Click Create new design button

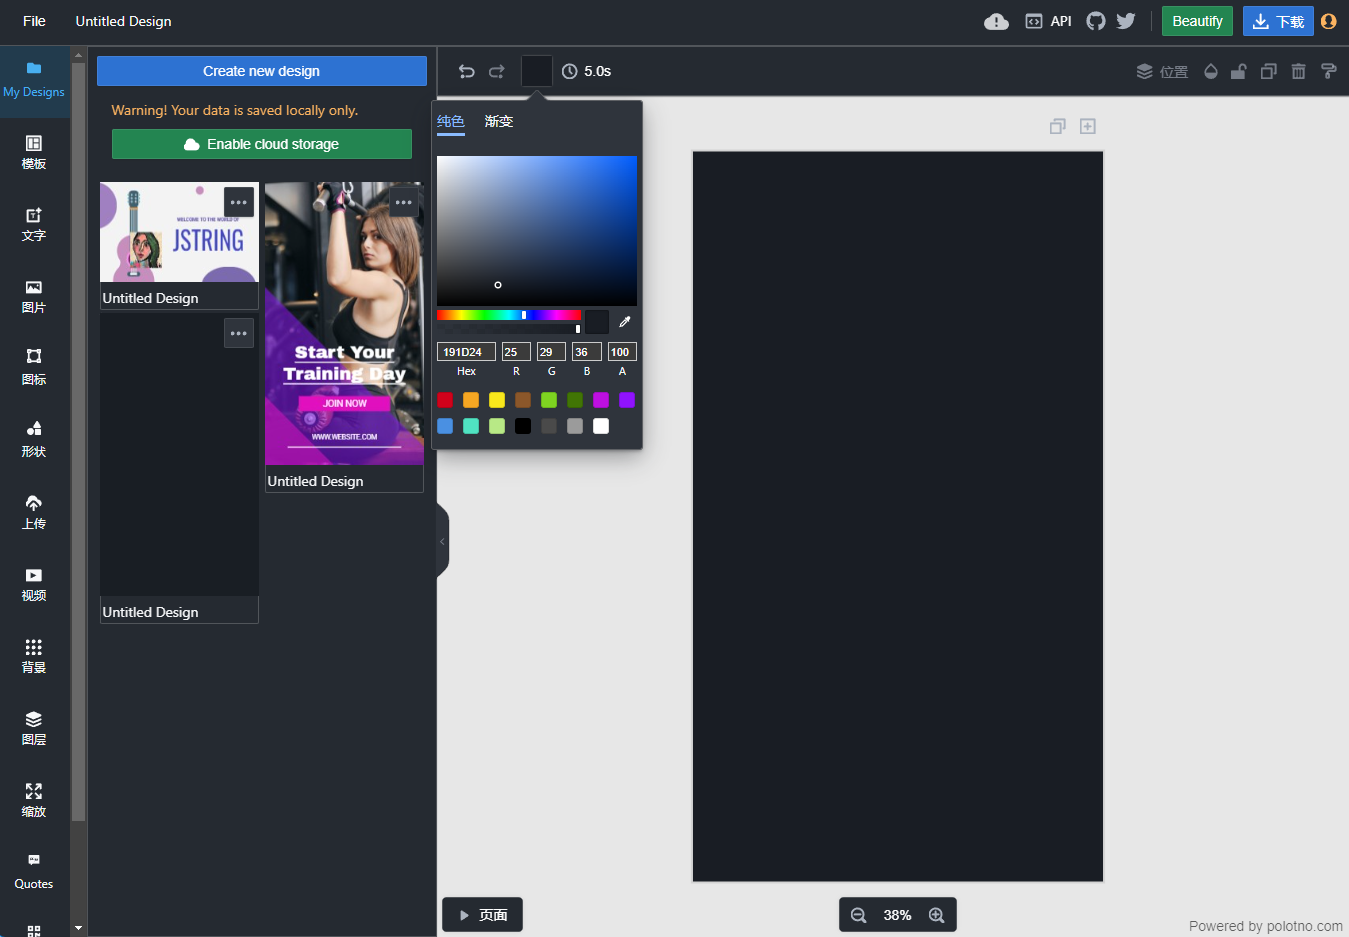[262, 71]
